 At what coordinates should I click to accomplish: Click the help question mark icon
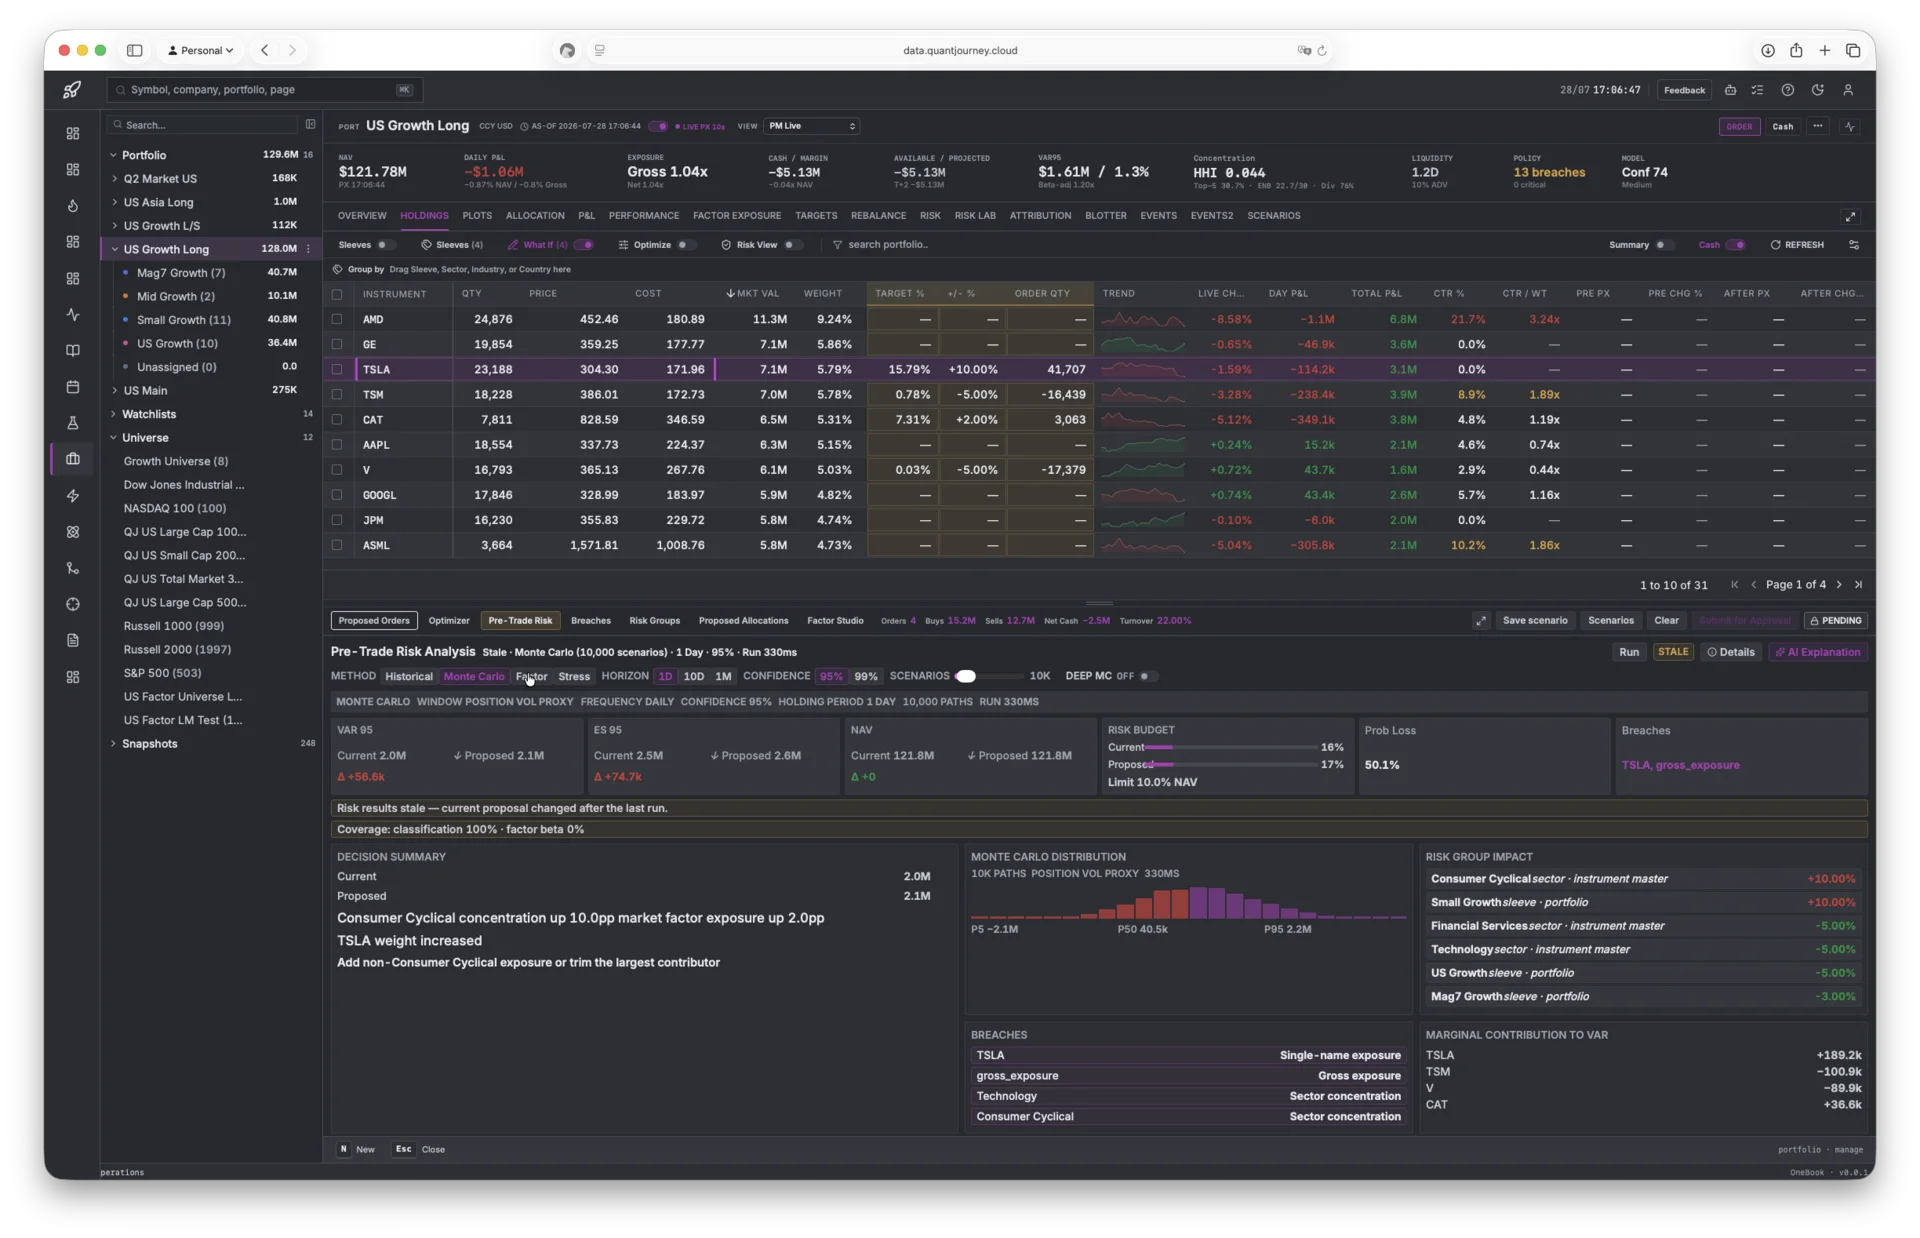pyautogui.click(x=1787, y=90)
